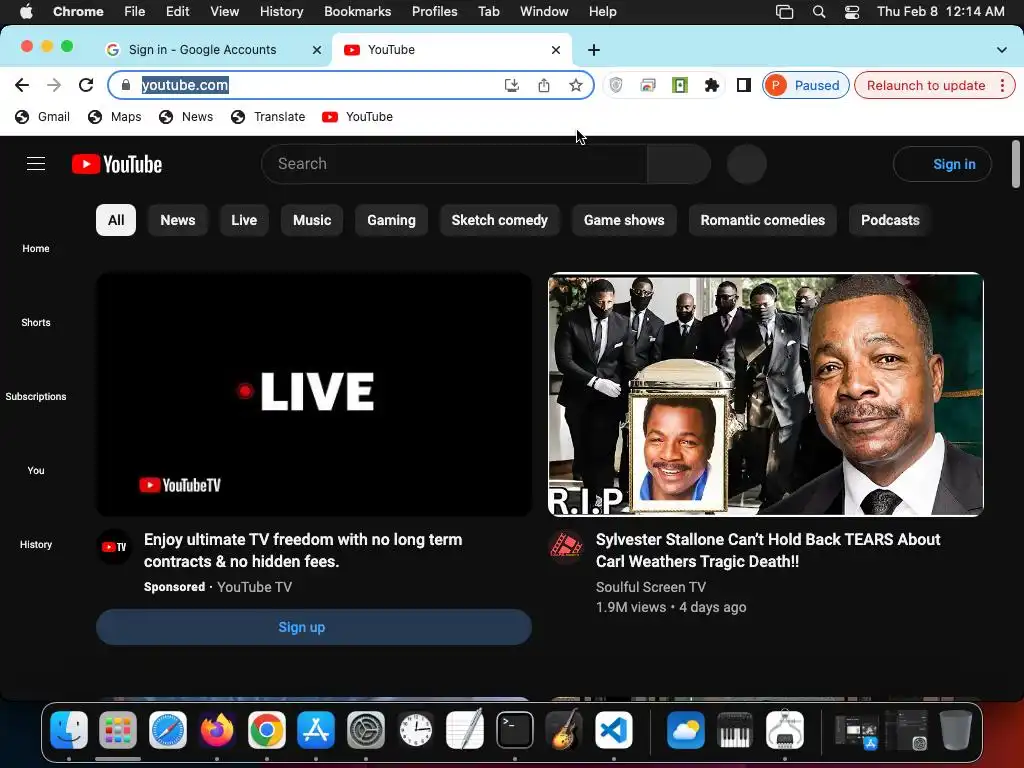Open the Bookmarks menu
The height and width of the screenshot is (768, 1024).
tap(357, 12)
